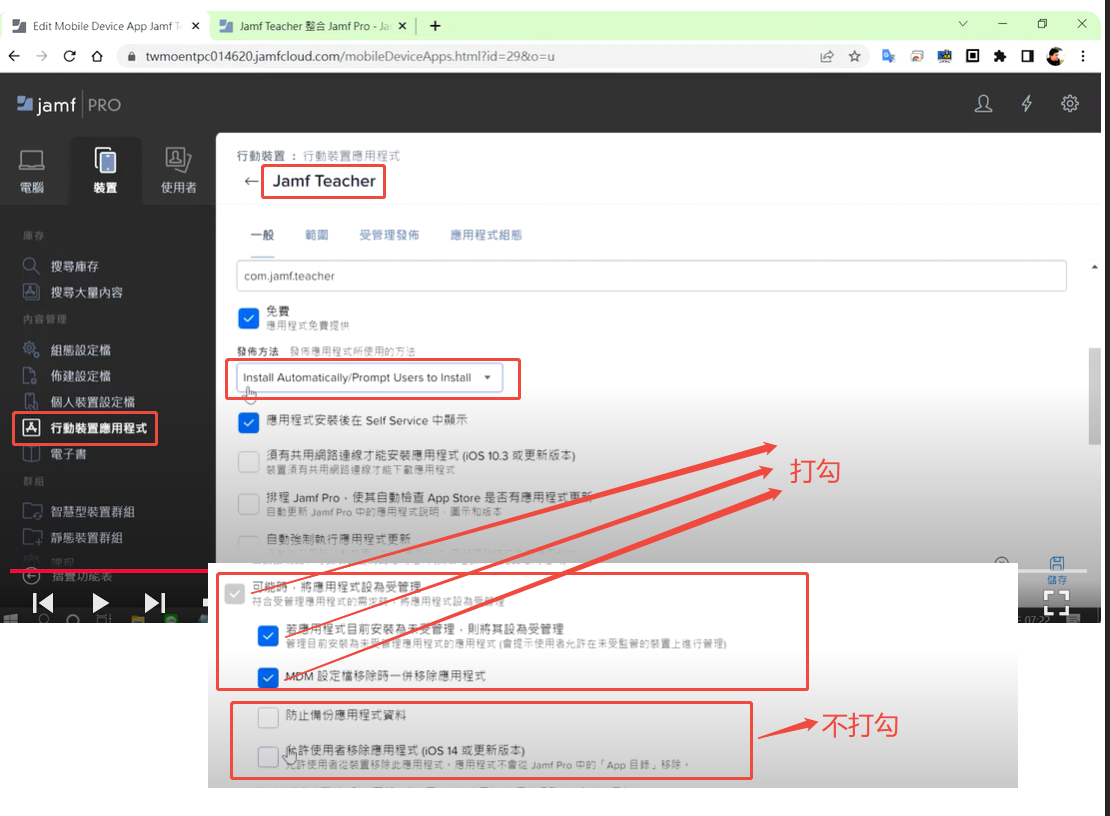Switch to Jamf Teacher 整合 Jamf Pro browser tab
Image resolution: width=1110 pixels, height=816 pixels.
(x=314, y=26)
